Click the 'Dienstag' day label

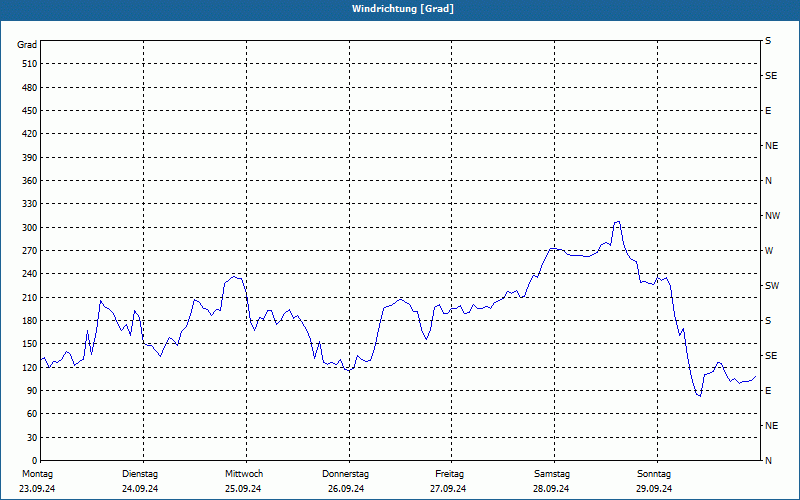click(140, 474)
